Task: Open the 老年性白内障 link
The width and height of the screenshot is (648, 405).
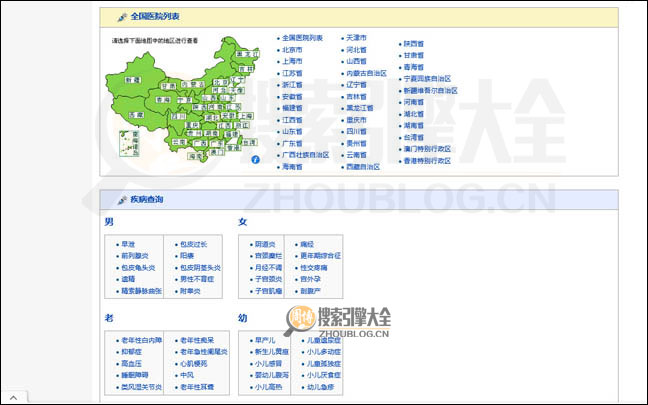Action: (x=141, y=340)
